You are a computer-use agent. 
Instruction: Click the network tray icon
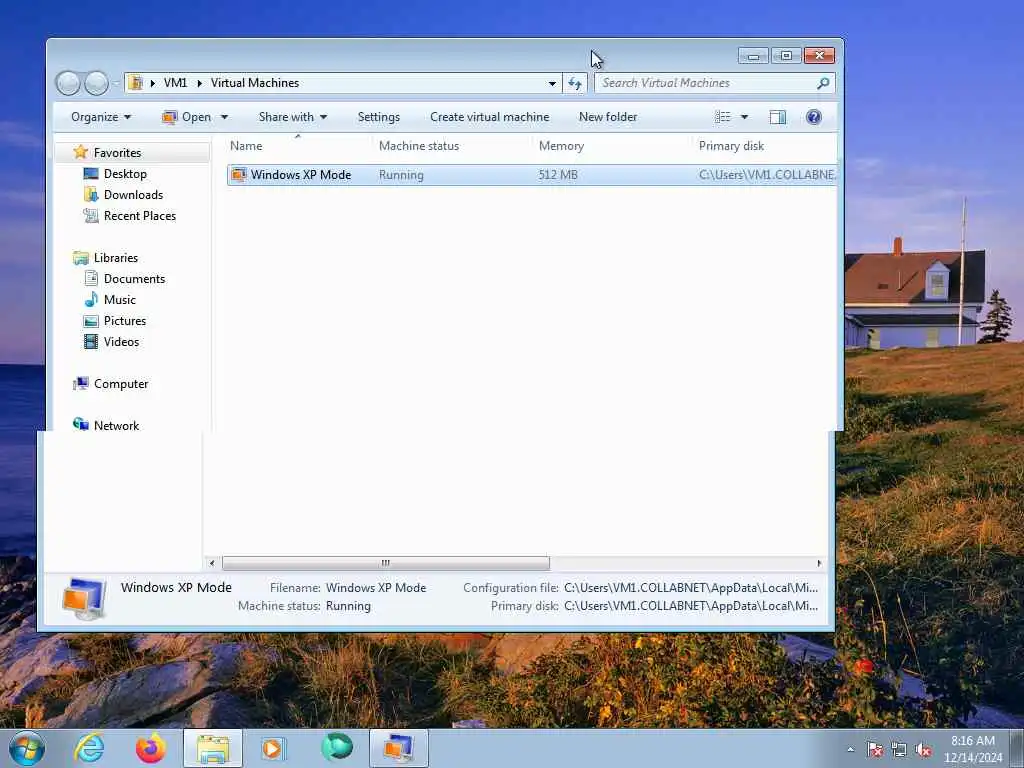tap(899, 750)
